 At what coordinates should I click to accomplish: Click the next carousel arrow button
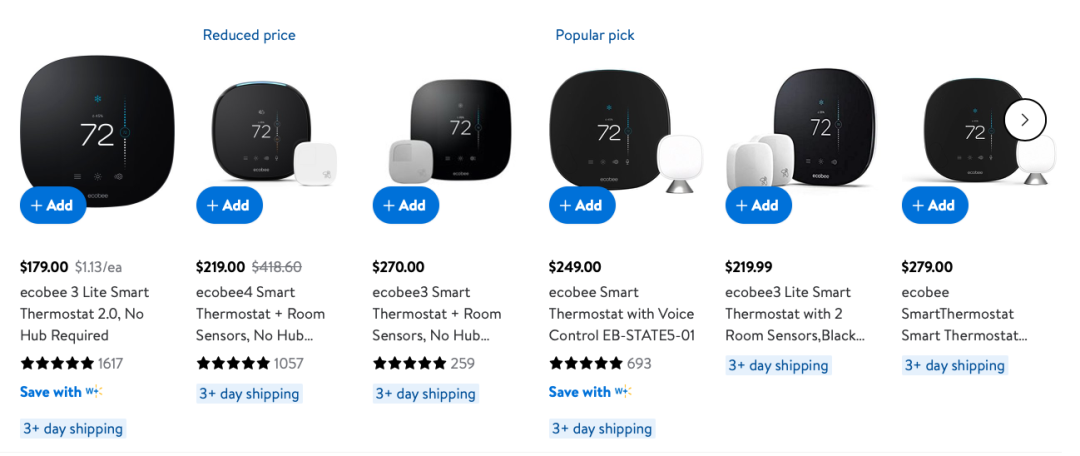click(x=1025, y=120)
